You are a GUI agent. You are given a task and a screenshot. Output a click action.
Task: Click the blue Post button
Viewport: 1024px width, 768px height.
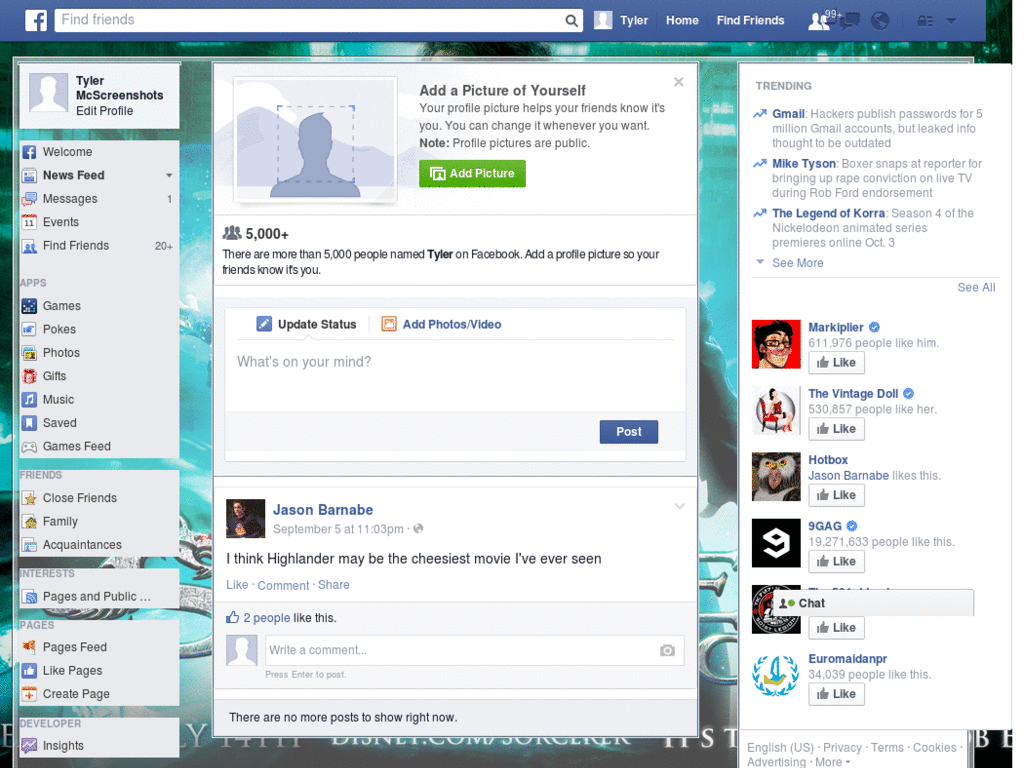pyautogui.click(x=628, y=432)
